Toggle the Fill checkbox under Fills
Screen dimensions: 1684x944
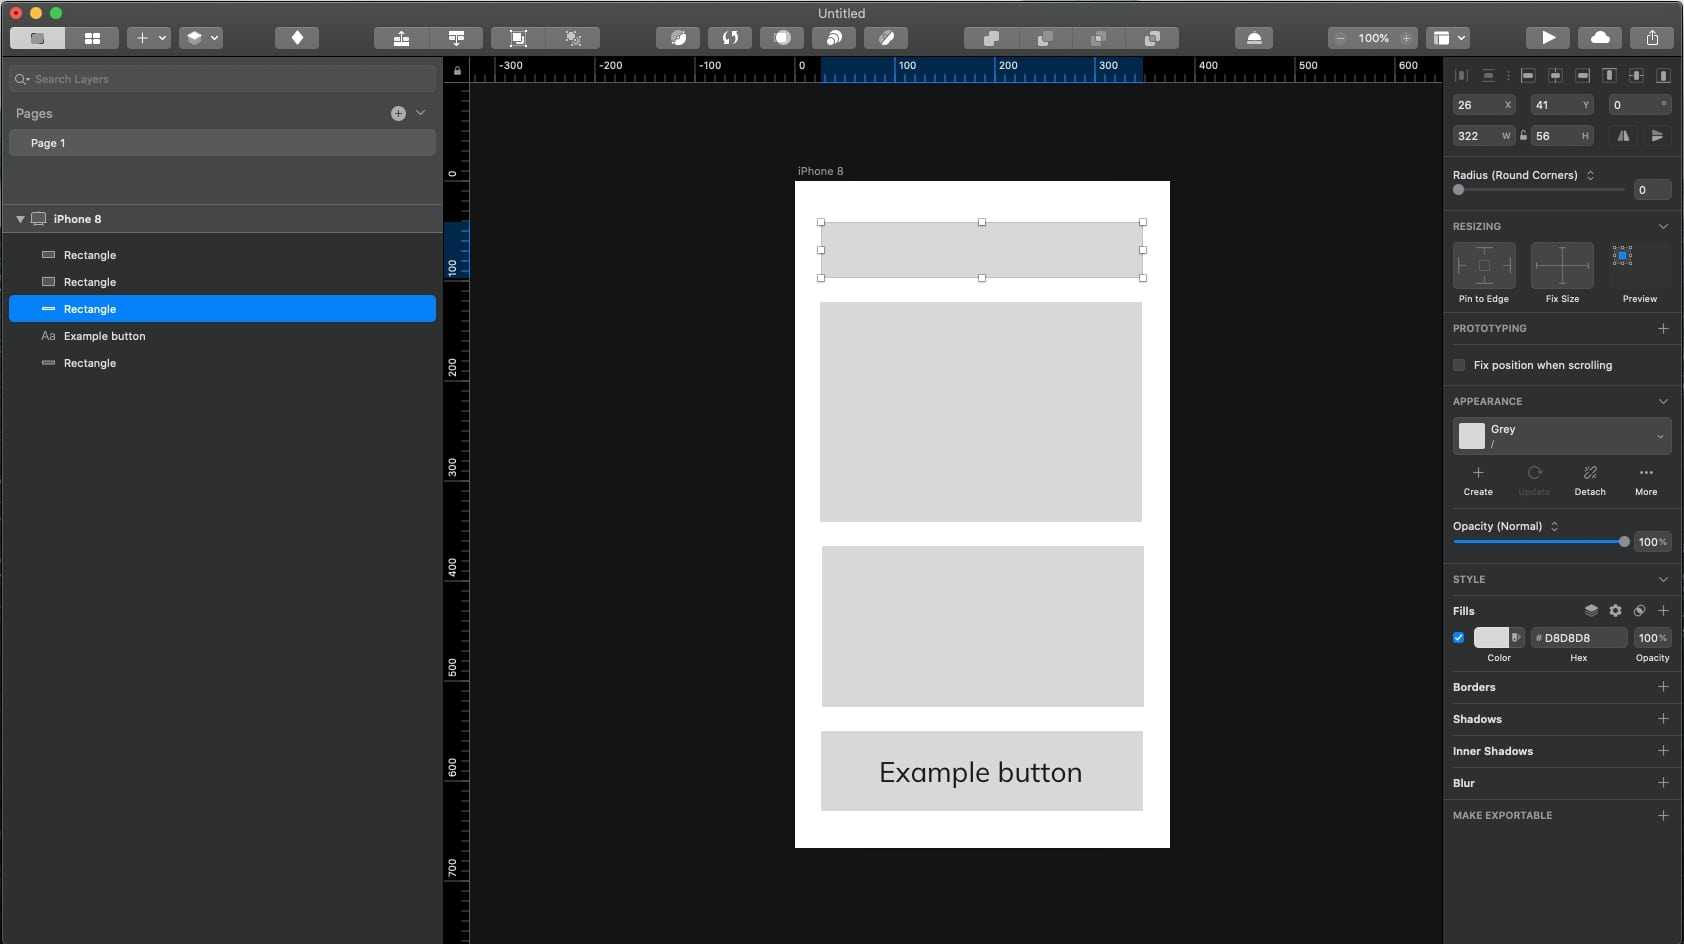pyautogui.click(x=1458, y=637)
